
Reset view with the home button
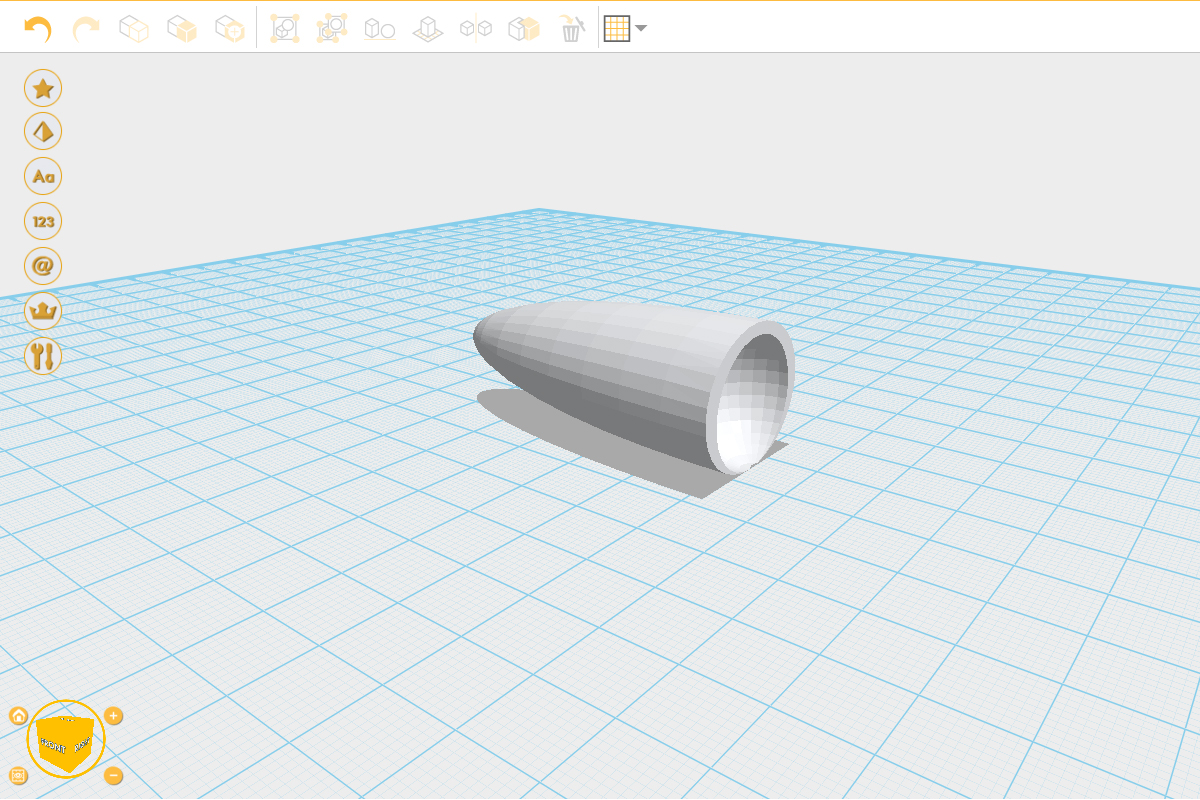click(18, 716)
